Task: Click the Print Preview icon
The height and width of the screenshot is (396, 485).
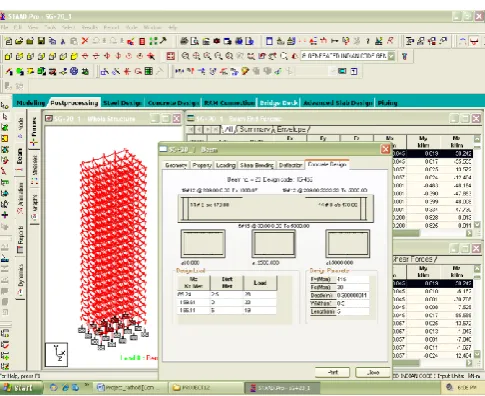Action: 195,41
